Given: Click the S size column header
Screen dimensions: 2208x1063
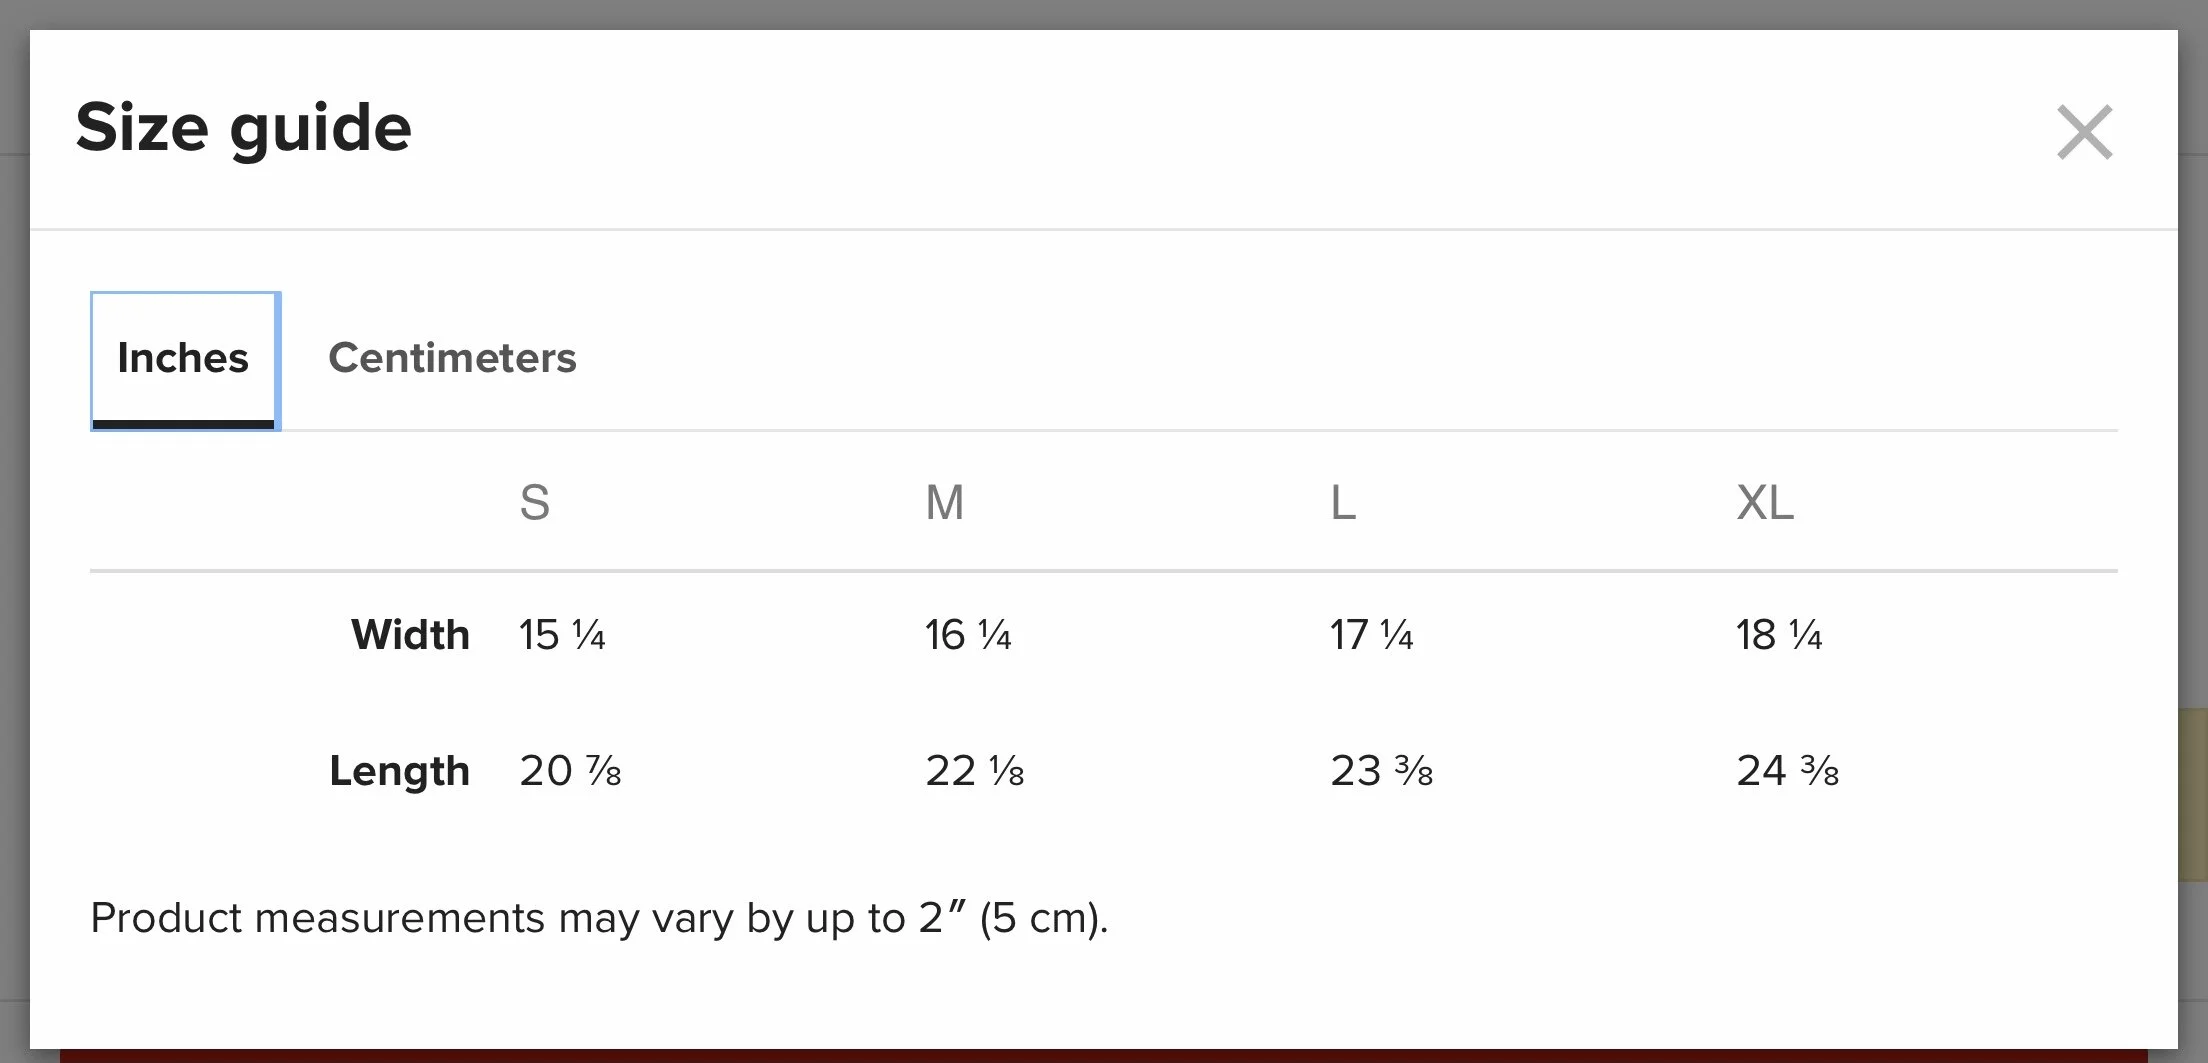Looking at the screenshot, I should coord(535,502).
